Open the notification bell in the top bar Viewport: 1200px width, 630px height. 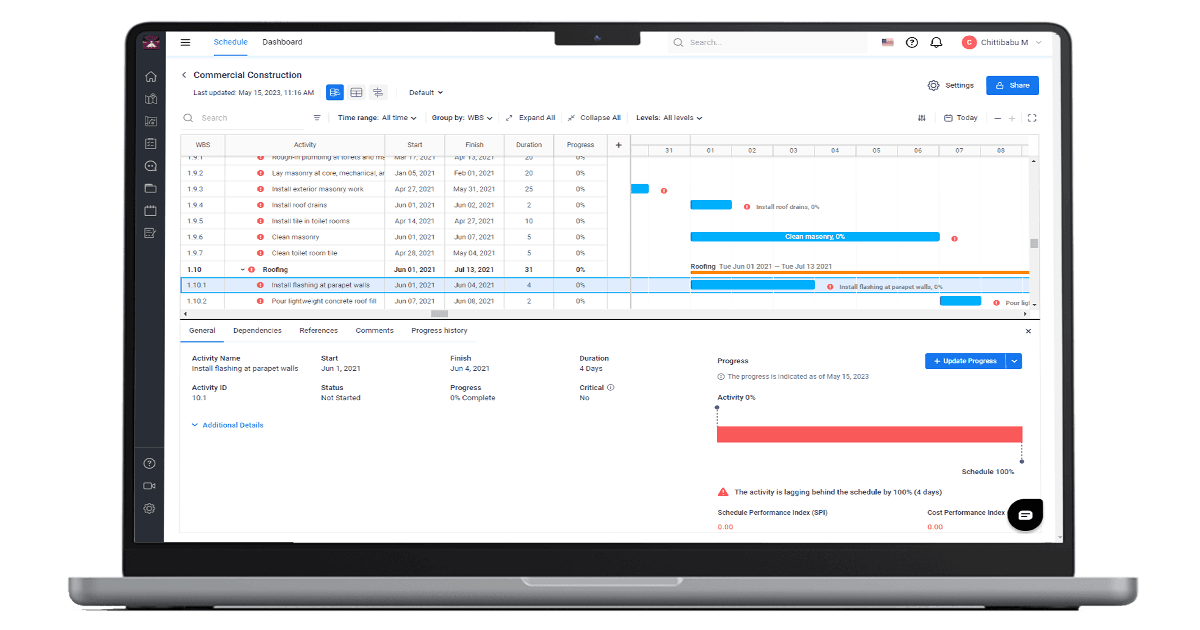(x=936, y=42)
